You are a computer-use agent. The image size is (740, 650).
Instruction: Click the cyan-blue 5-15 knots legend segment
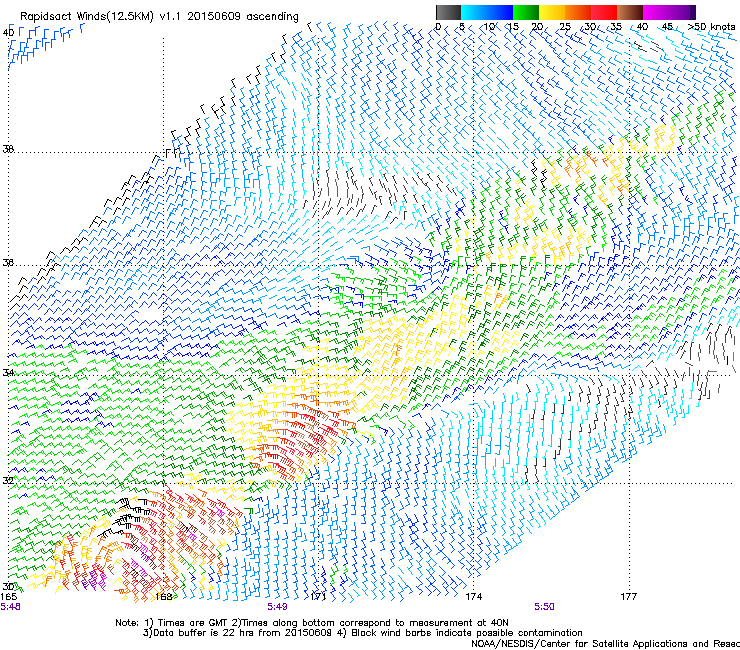pos(487,12)
